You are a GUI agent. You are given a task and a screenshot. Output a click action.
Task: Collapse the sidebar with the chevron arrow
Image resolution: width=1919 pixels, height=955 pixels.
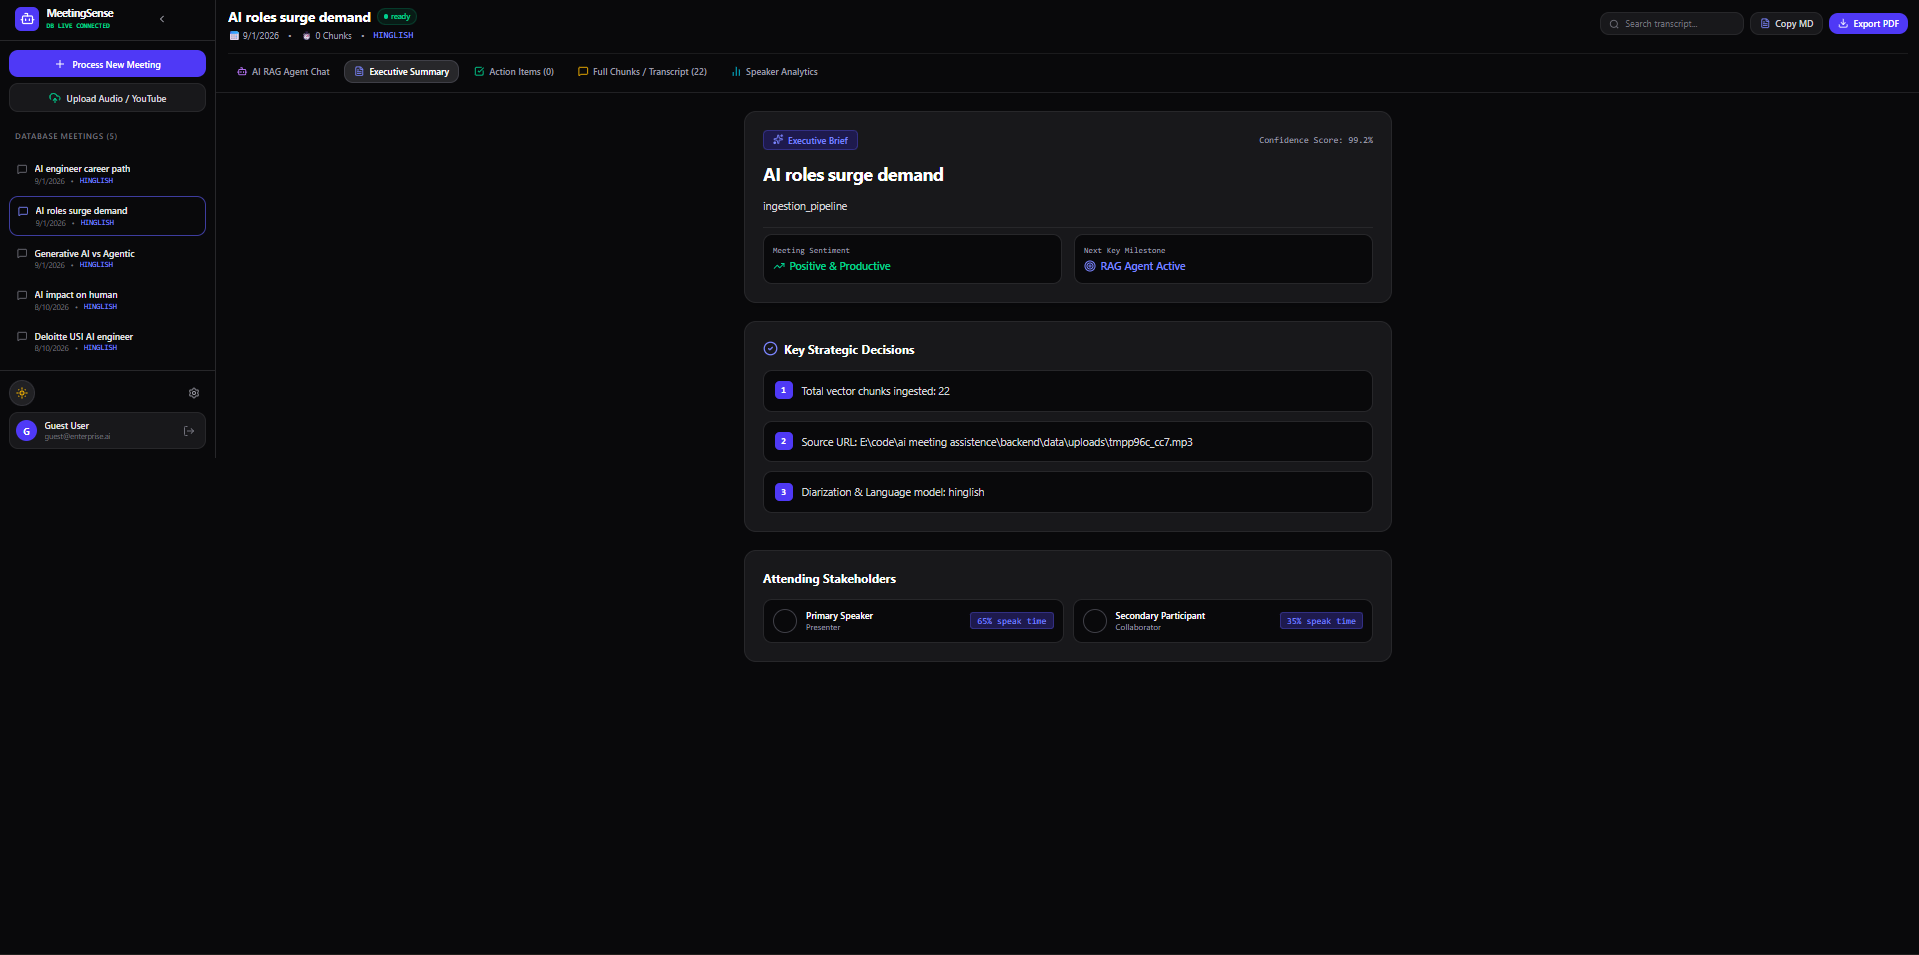coord(162,19)
